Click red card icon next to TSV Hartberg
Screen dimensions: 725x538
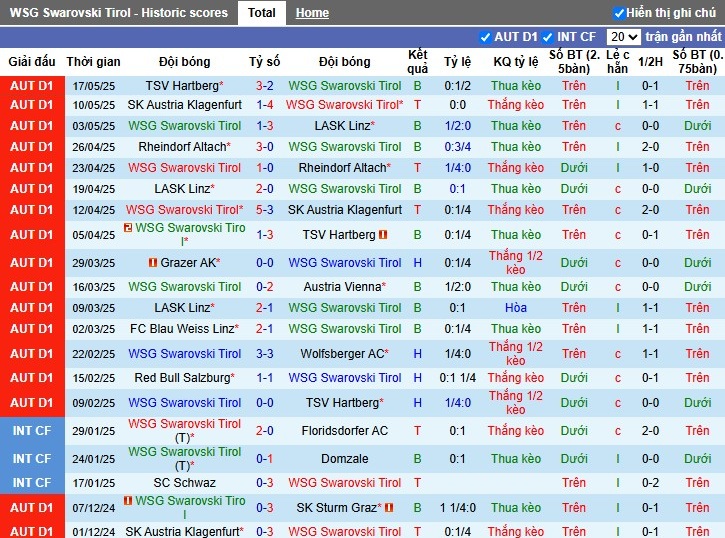pos(383,235)
